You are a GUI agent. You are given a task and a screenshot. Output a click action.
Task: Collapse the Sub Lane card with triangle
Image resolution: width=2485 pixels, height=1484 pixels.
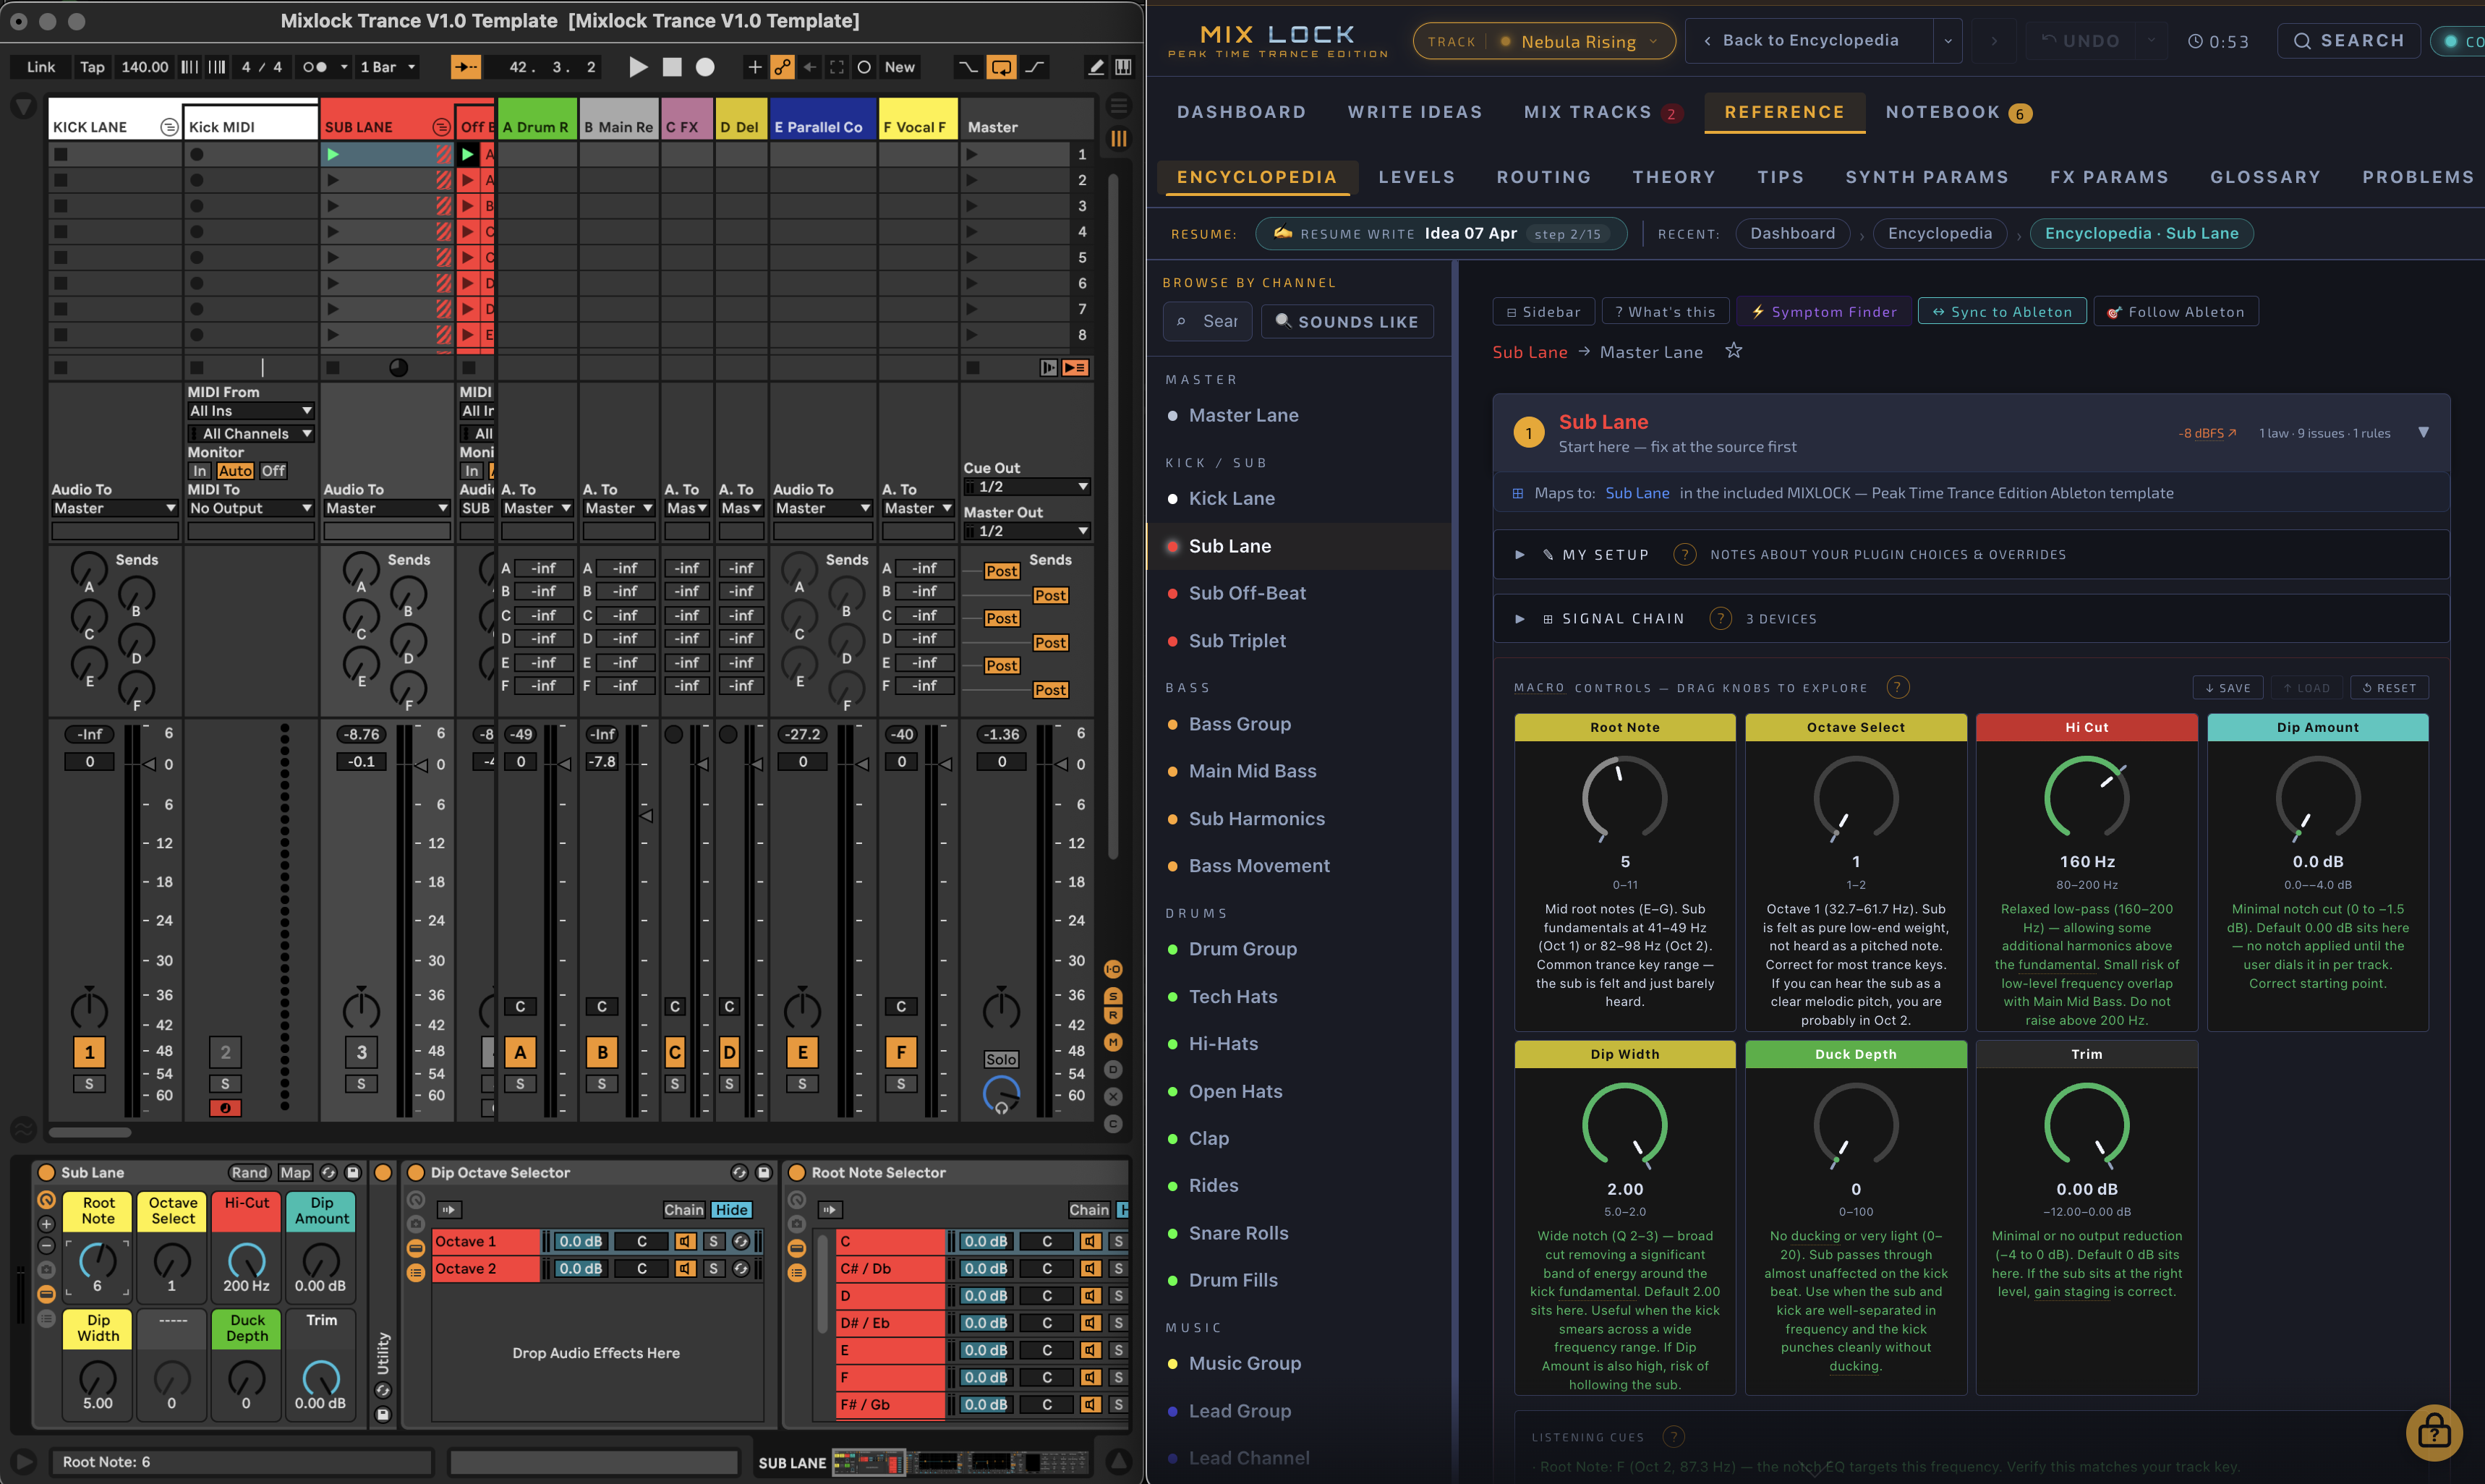point(2423,432)
